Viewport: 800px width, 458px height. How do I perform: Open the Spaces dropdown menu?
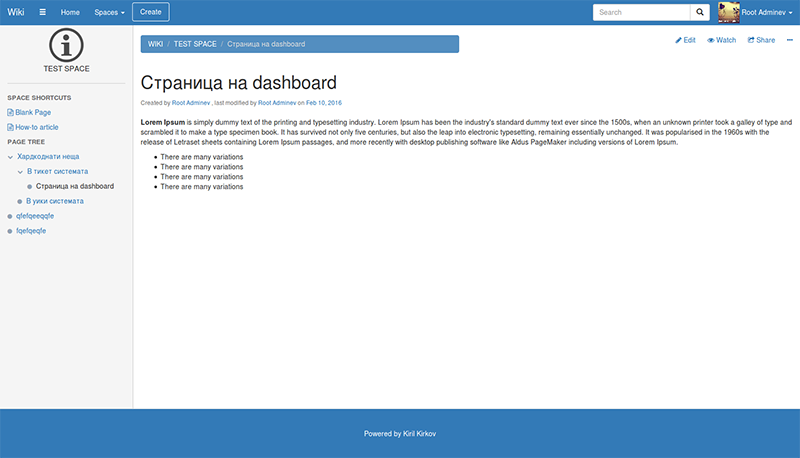click(x=109, y=13)
